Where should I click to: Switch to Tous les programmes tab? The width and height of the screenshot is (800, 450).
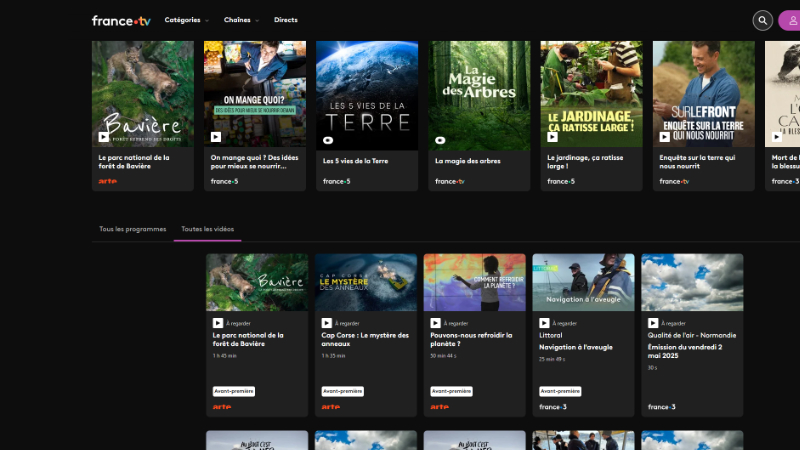[132, 229]
